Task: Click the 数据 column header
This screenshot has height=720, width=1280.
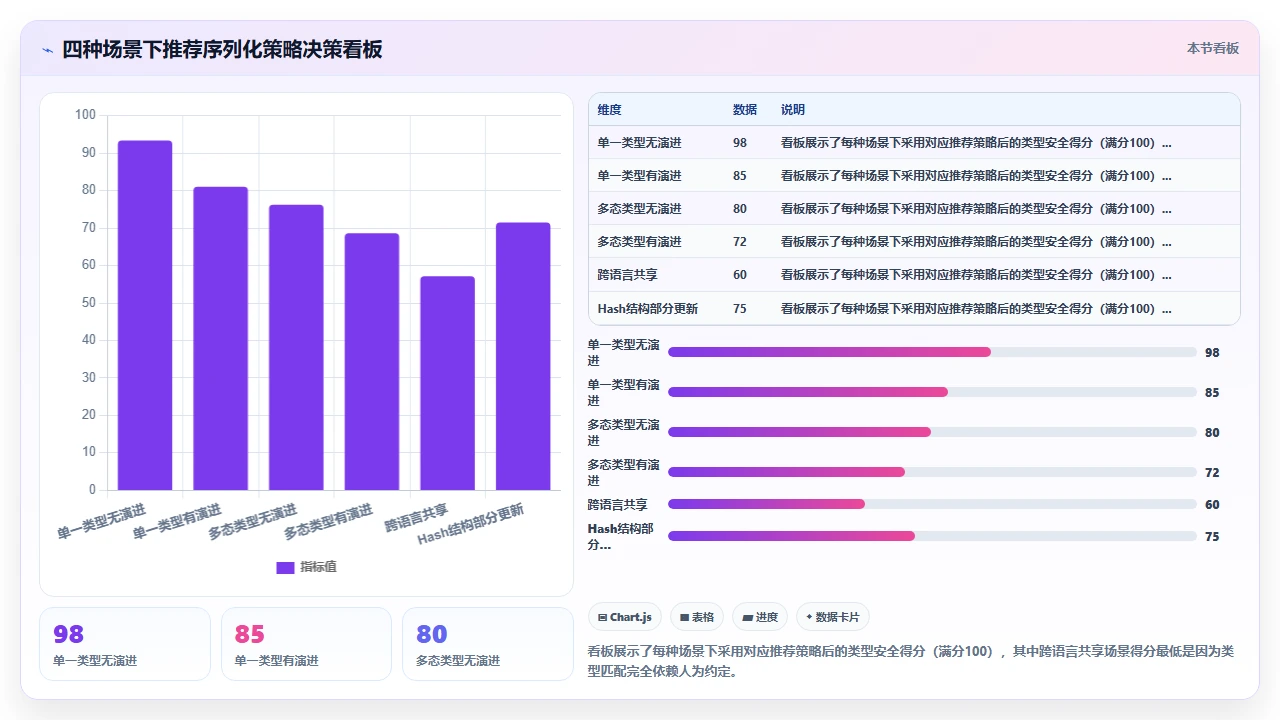Action: [x=745, y=110]
